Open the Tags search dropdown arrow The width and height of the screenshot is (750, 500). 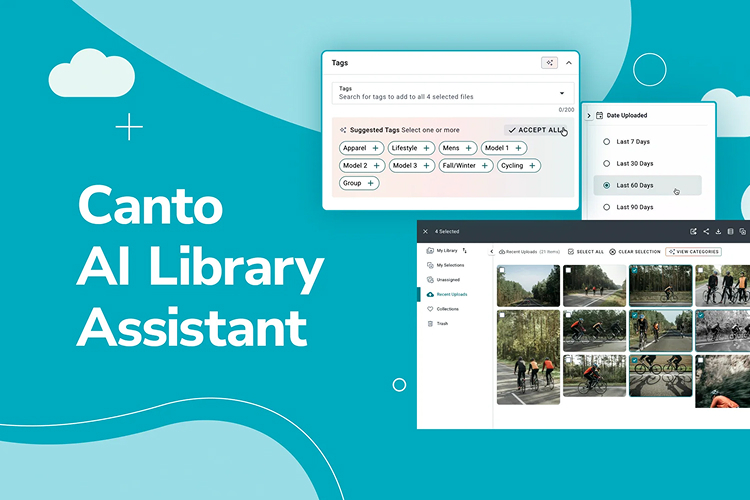pyautogui.click(x=562, y=93)
